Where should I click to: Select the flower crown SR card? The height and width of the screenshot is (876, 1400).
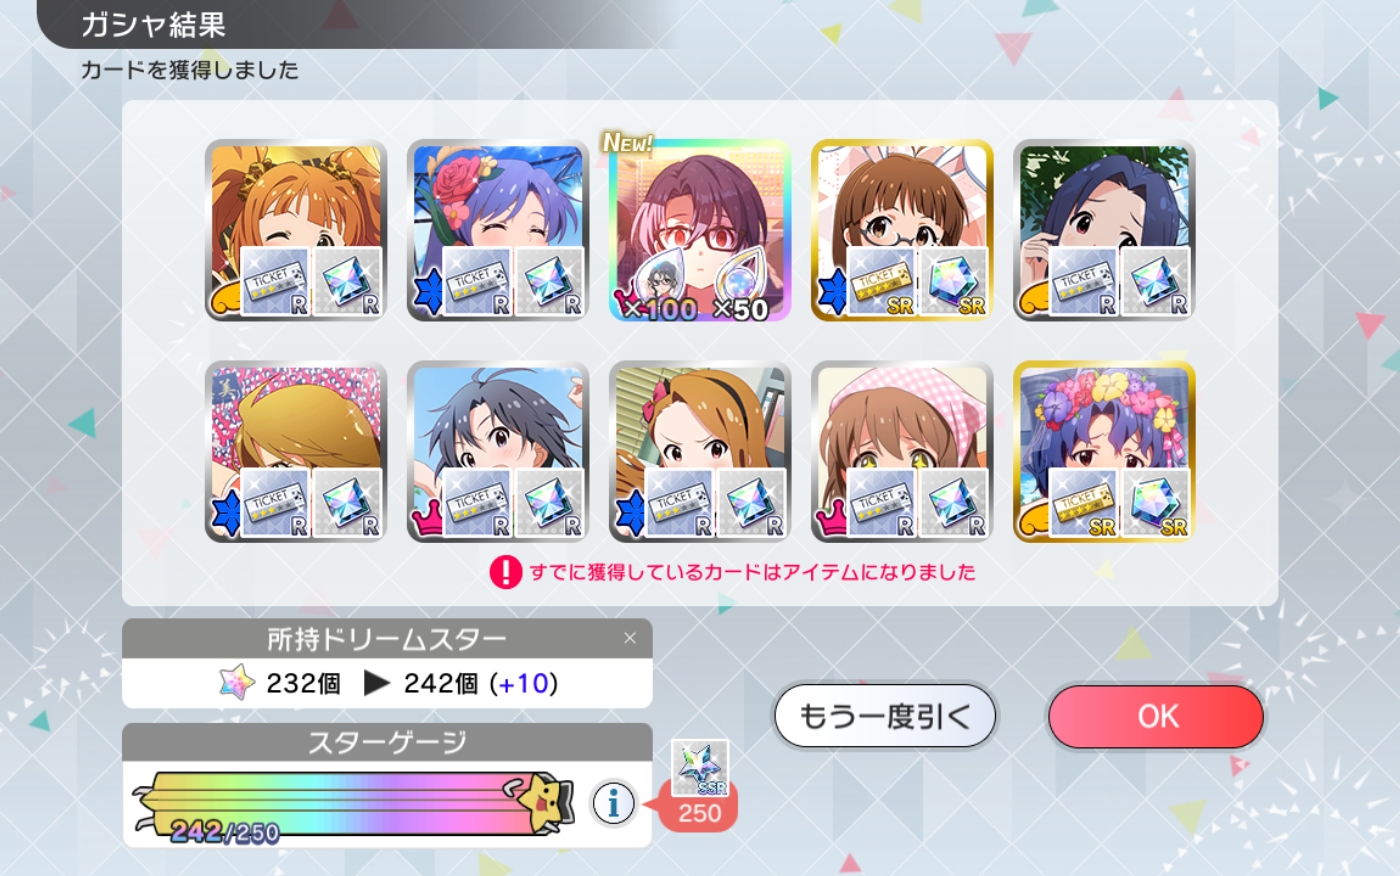[x=1104, y=452]
